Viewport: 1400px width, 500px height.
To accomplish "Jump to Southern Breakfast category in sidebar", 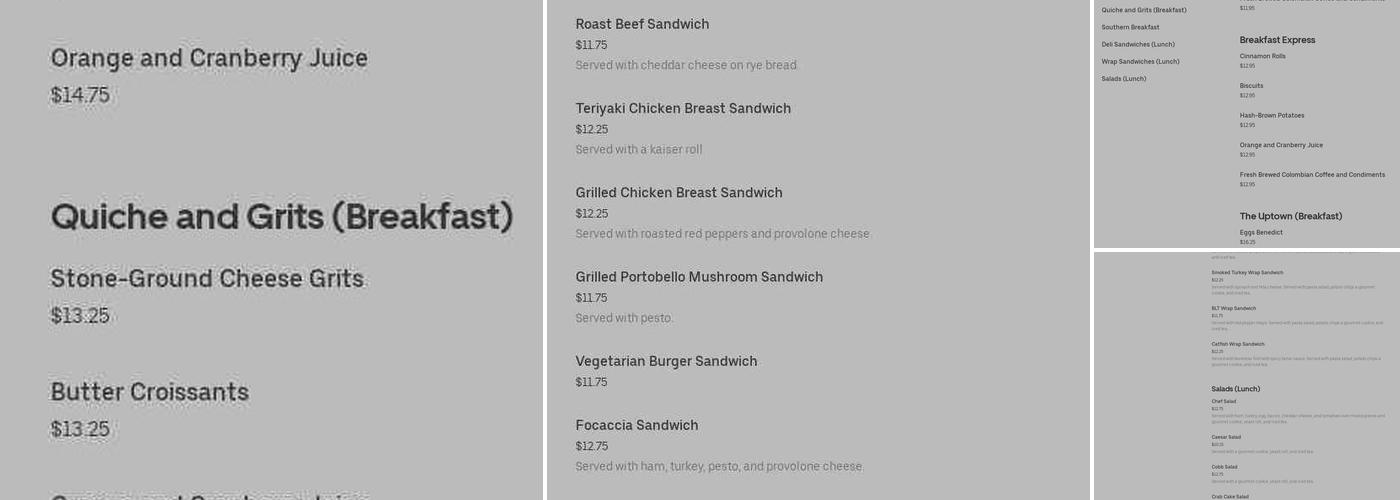I will tap(1130, 27).
